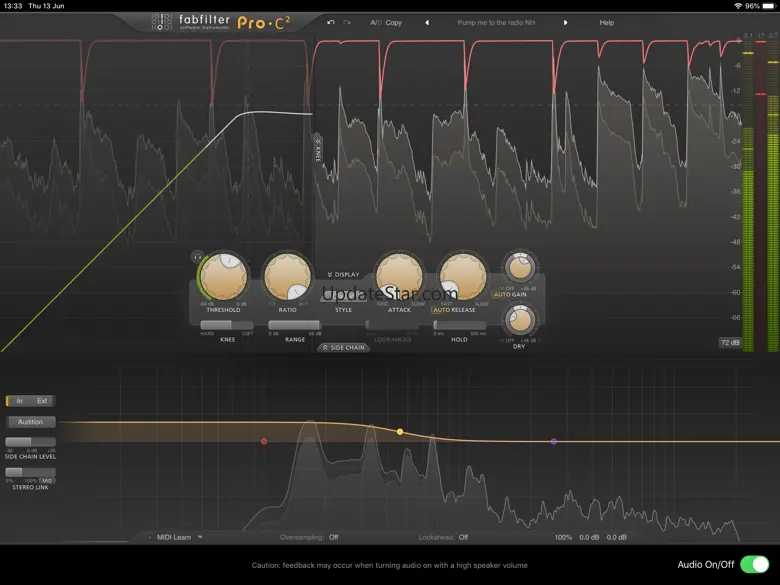Open the Oversampling Off dropdown
This screenshot has height=585, width=780.
click(334, 537)
